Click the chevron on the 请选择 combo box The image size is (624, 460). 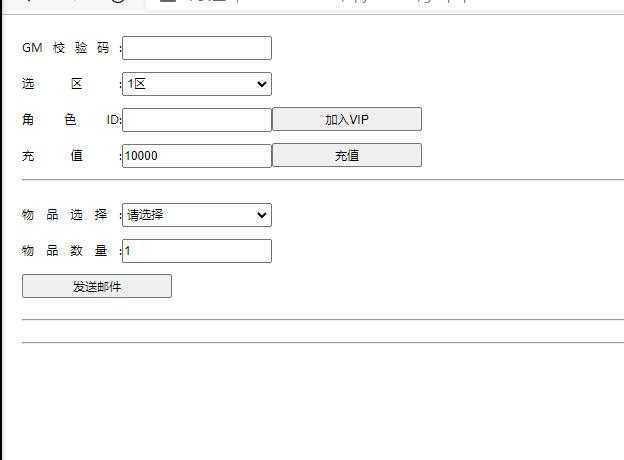[x=262, y=215]
